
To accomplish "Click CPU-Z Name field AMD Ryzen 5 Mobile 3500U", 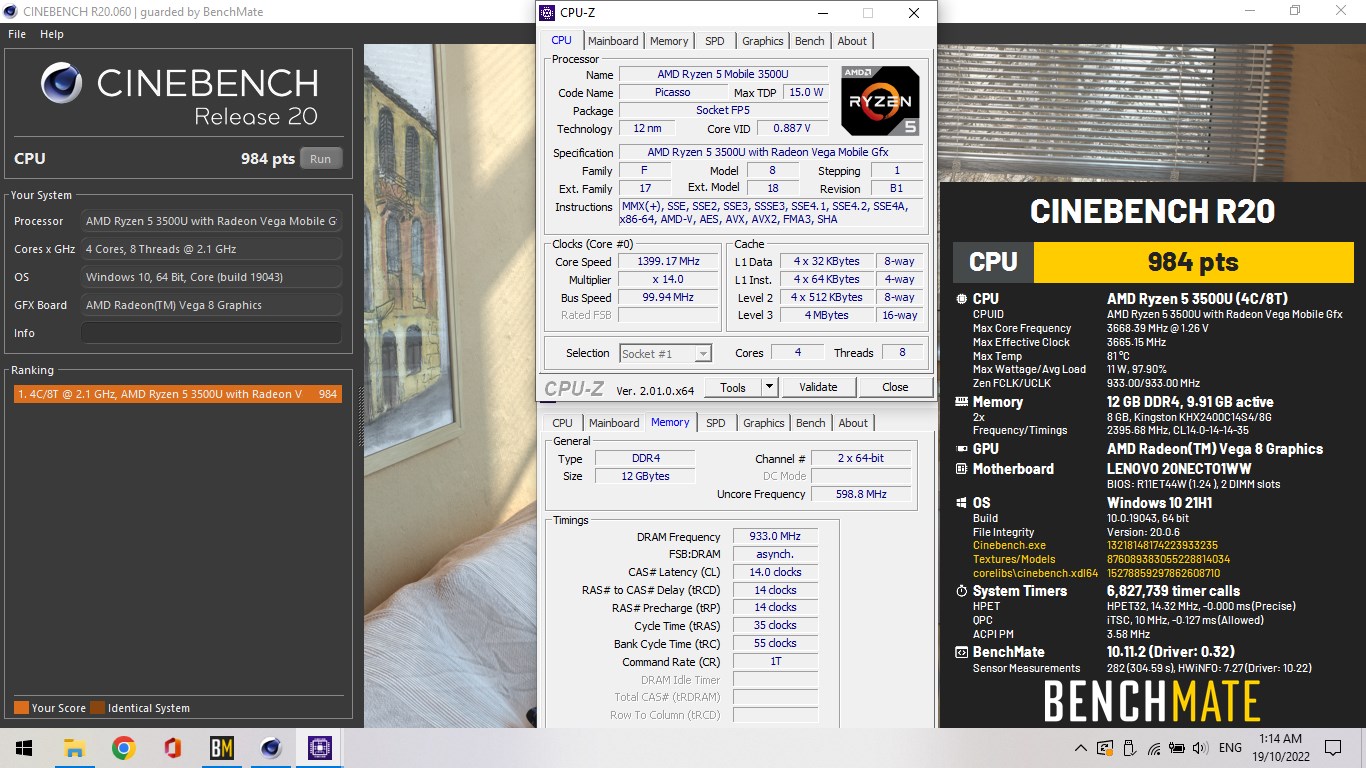I will 723,75.
